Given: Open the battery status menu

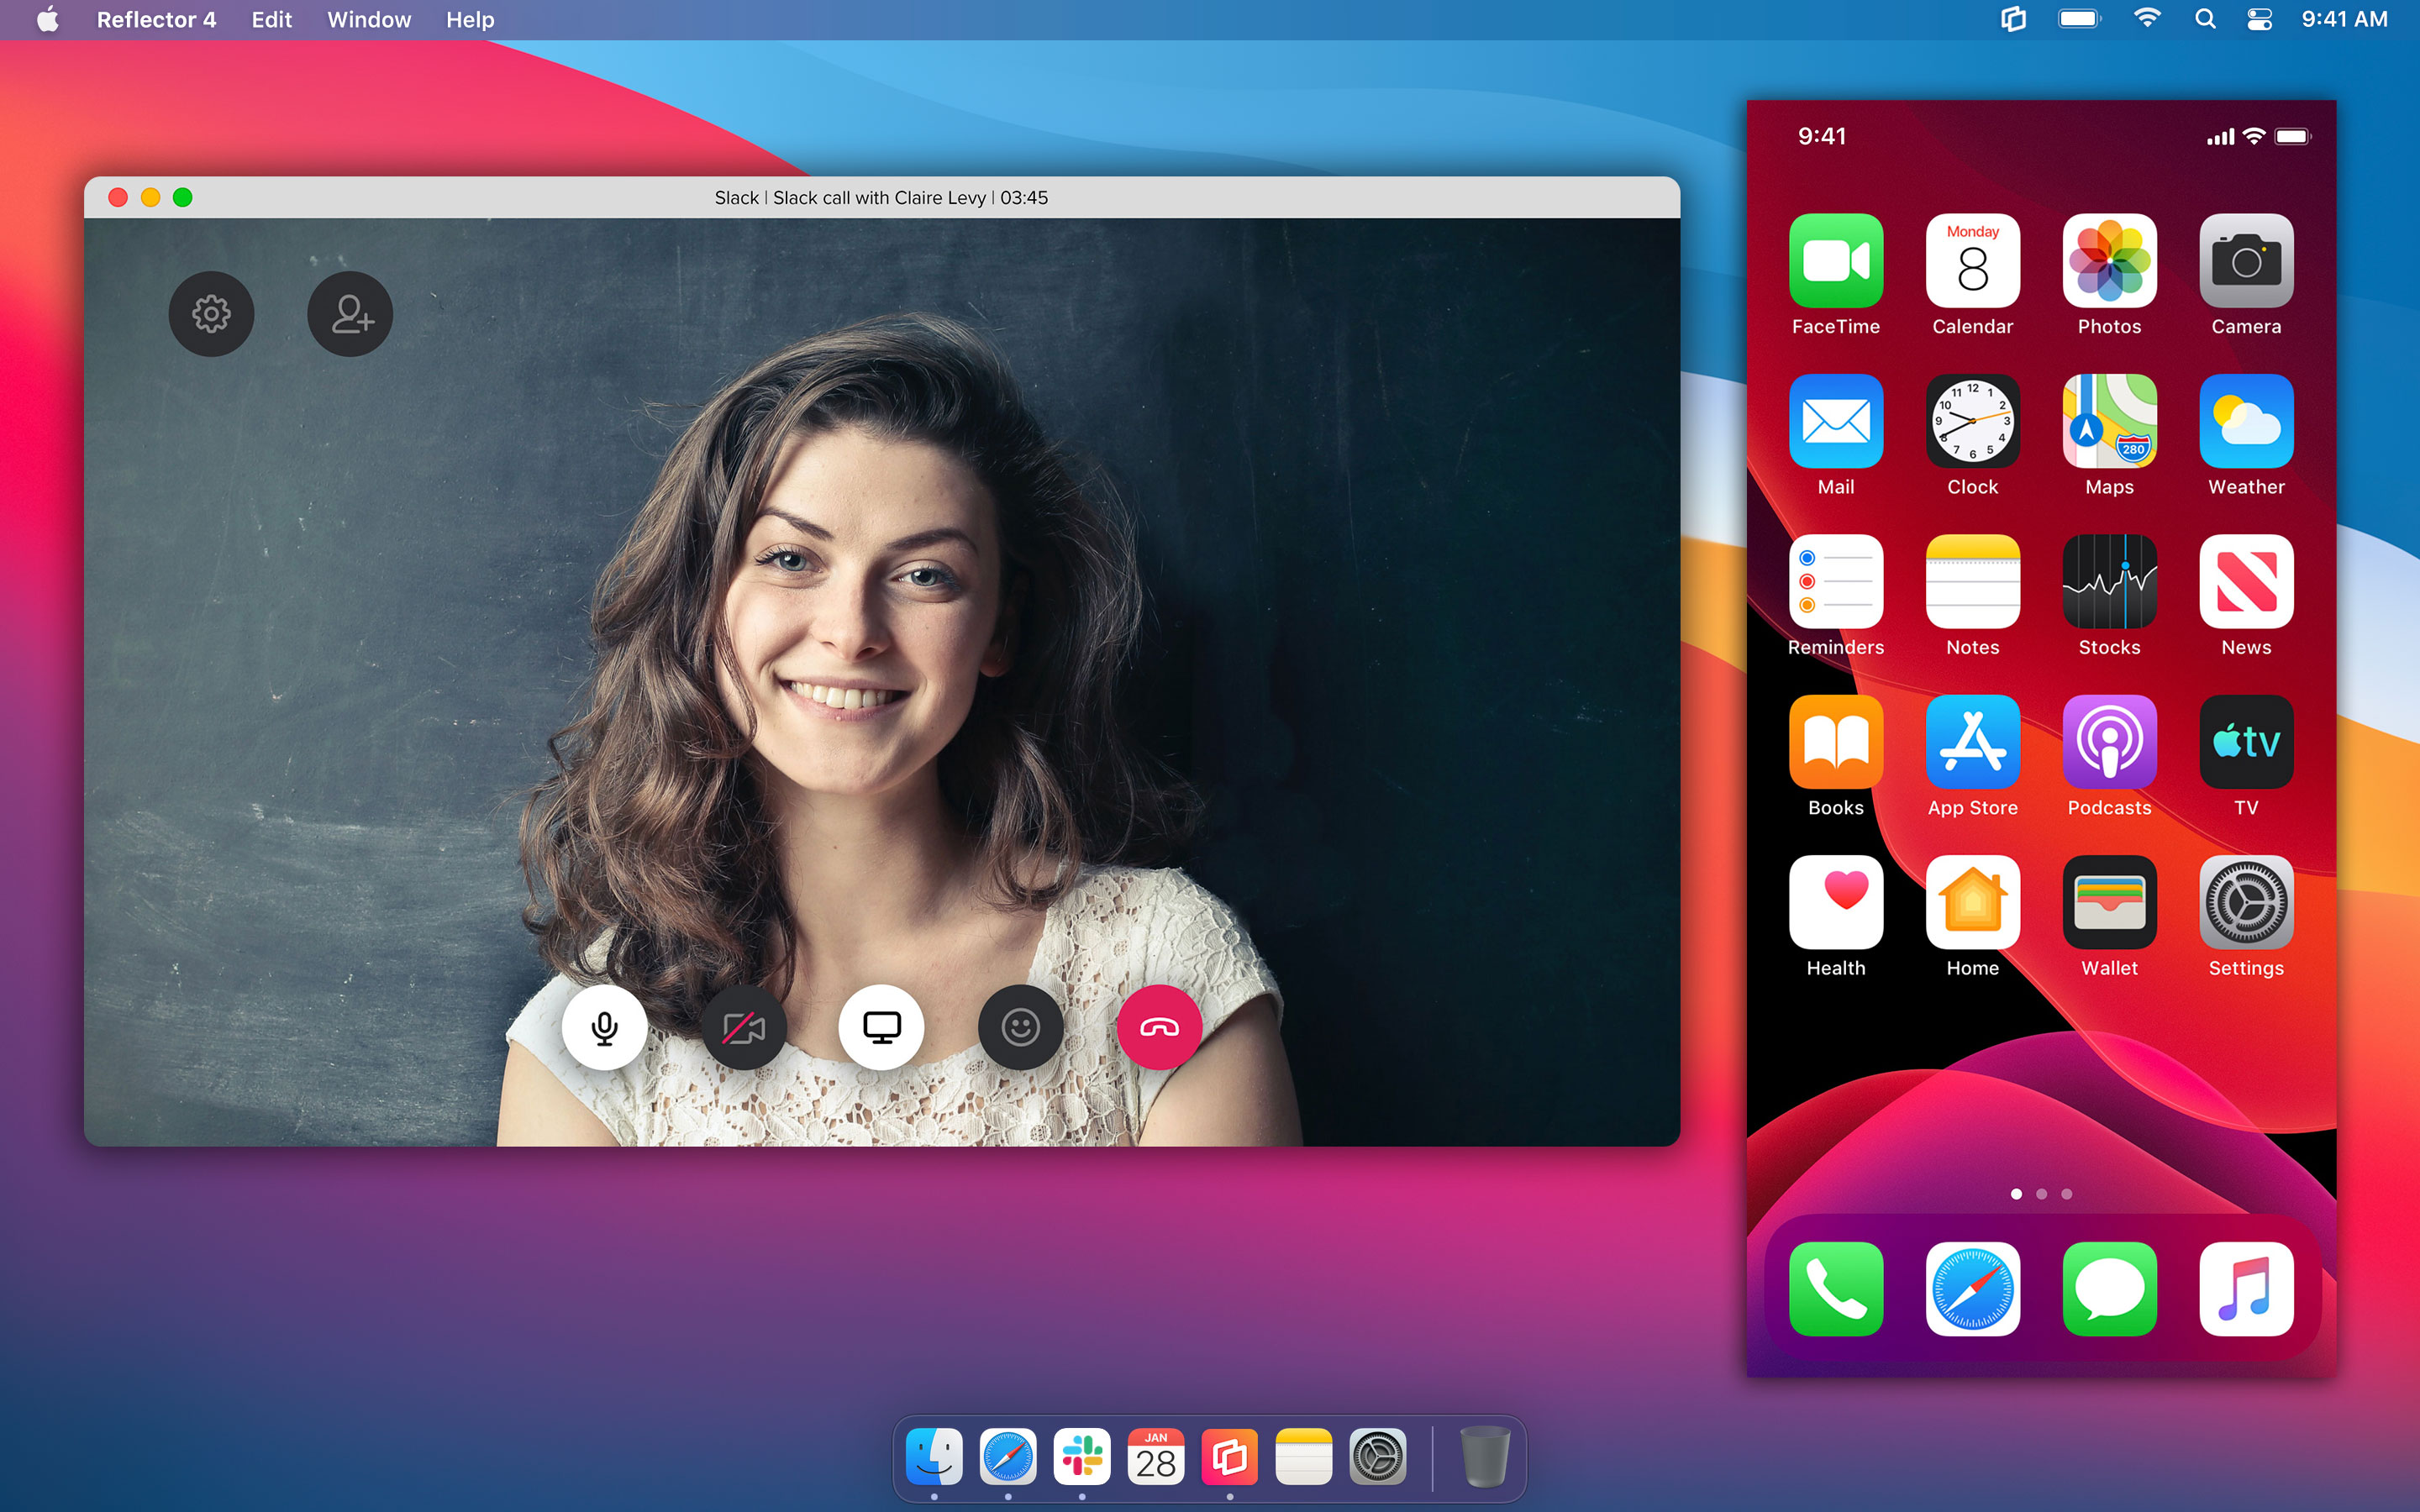Looking at the screenshot, I should point(2078,19).
